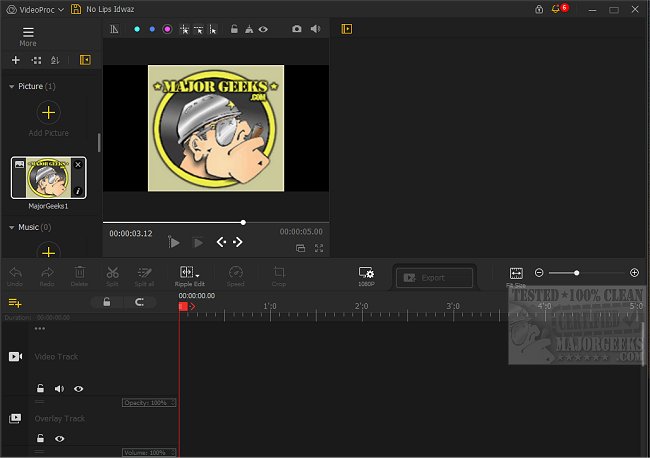Image resolution: width=650 pixels, height=458 pixels.
Task: Toggle the lock on Overlay Track
Action: point(40,438)
